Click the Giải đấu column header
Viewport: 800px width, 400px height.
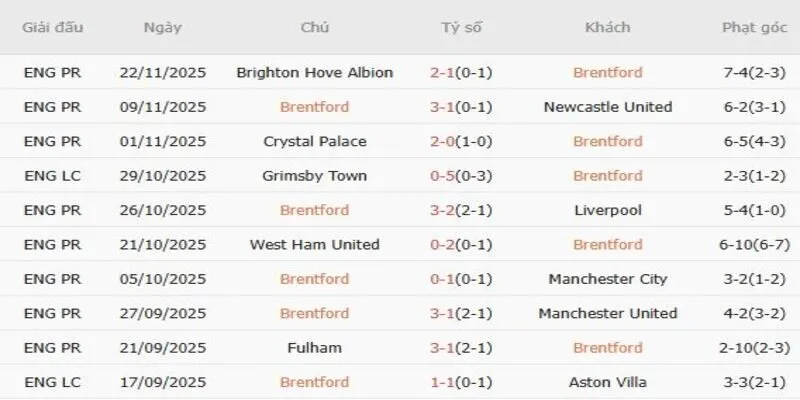[51, 27]
